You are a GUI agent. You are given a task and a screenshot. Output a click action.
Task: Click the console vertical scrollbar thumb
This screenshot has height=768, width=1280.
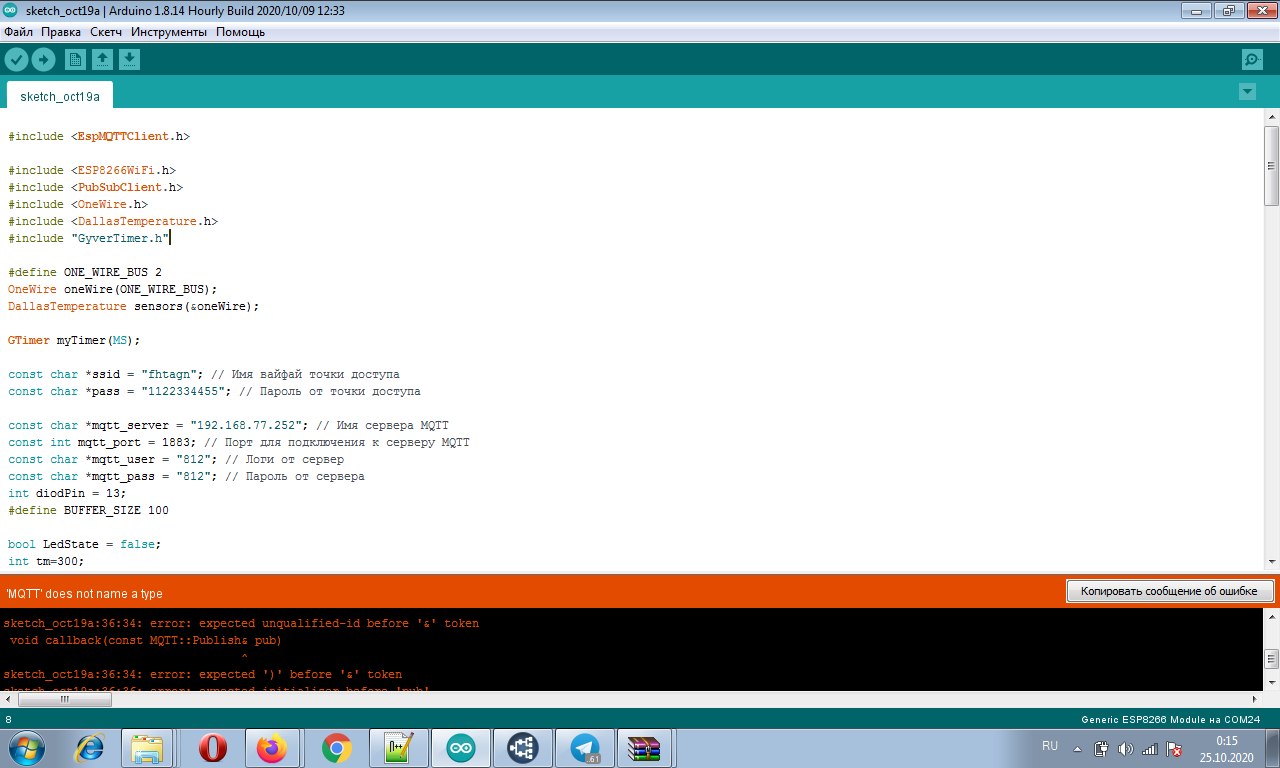1271,658
